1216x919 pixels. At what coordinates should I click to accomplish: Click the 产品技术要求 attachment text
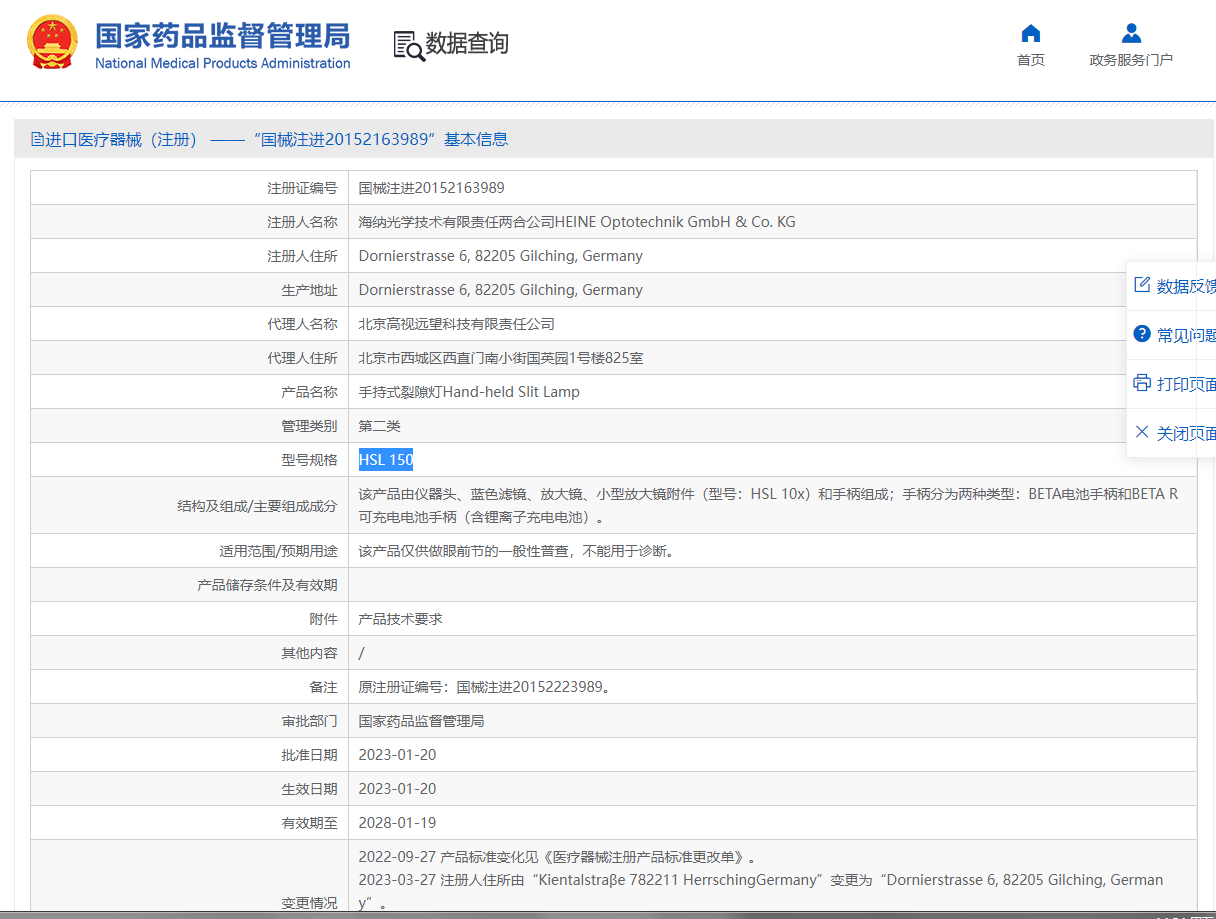pyautogui.click(x=400, y=619)
